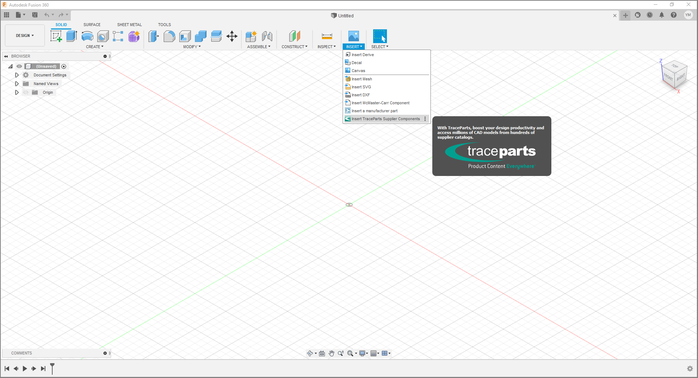Click the Measure ruler icon
This screenshot has width=698, height=378.
click(327, 36)
